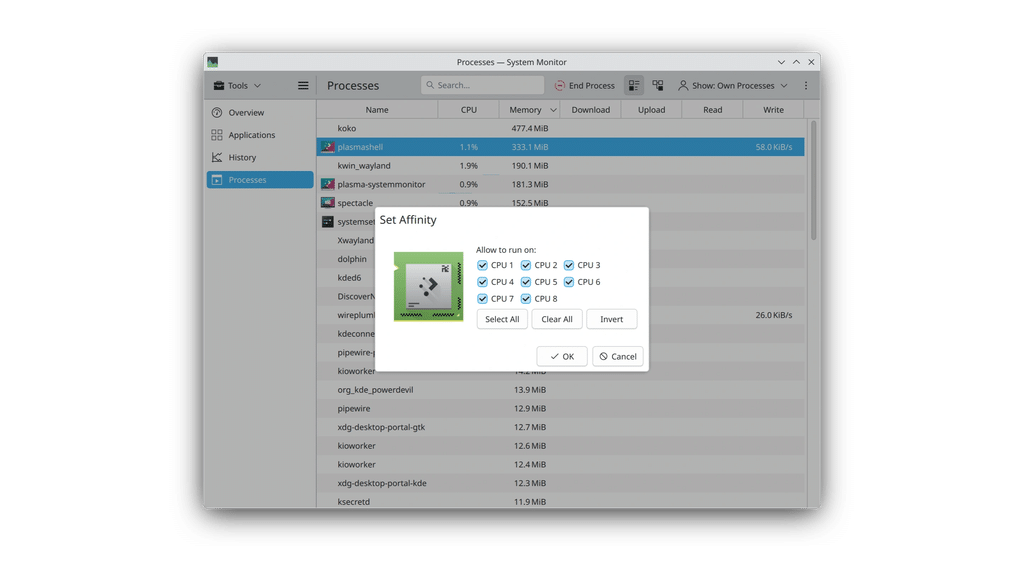Confirm affinity with OK

(x=562, y=357)
